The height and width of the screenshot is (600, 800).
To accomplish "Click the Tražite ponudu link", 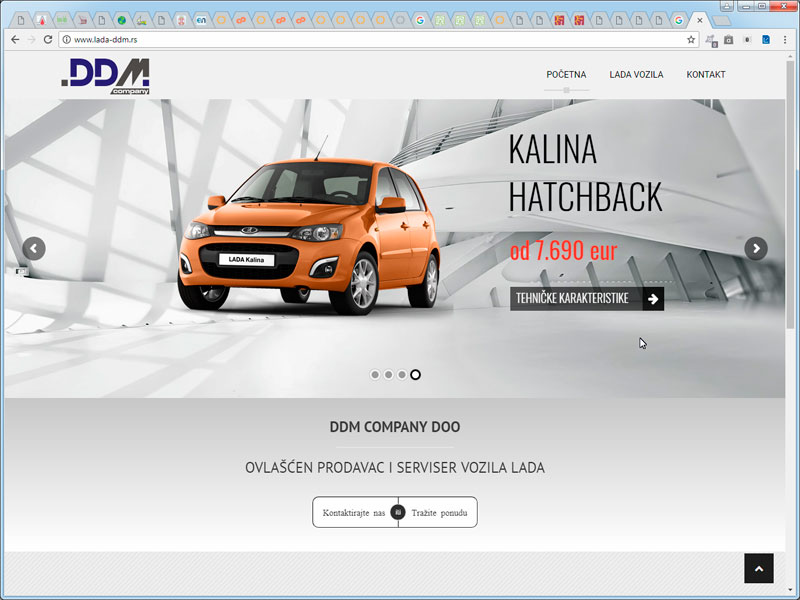I will [x=439, y=513].
